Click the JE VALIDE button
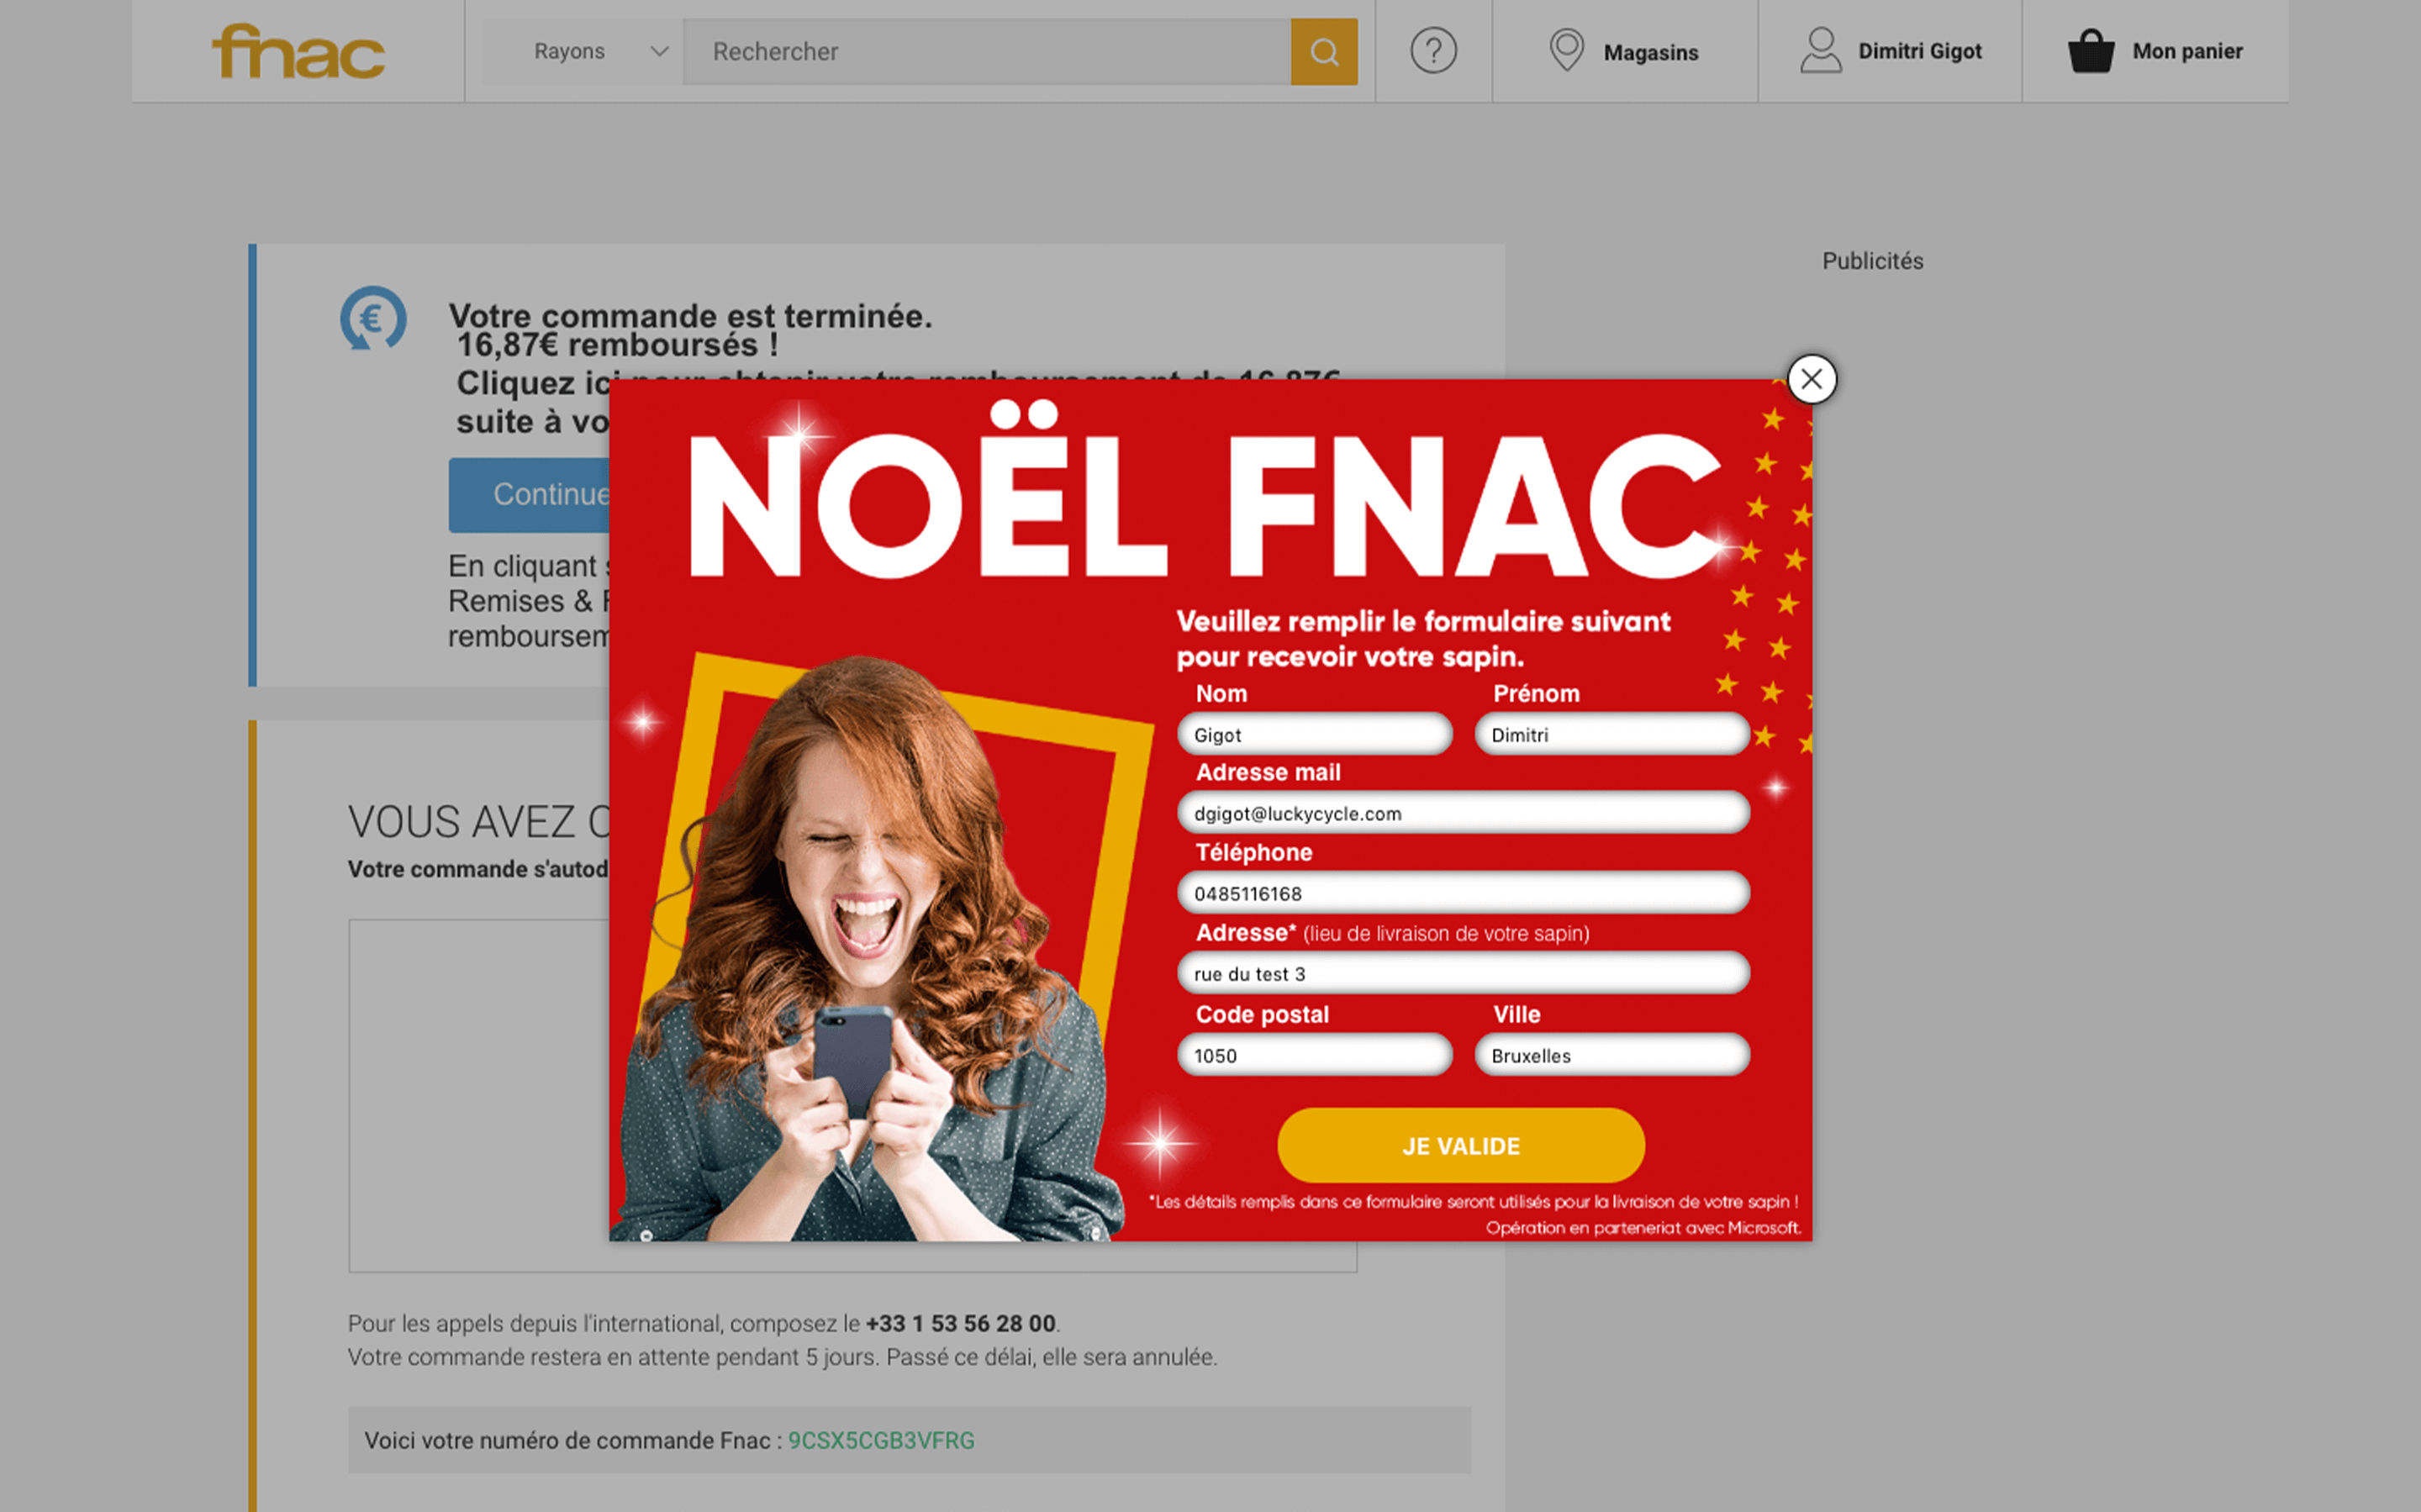This screenshot has height=1512, width=2421. pyautogui.click(x=1460, y=1145)
